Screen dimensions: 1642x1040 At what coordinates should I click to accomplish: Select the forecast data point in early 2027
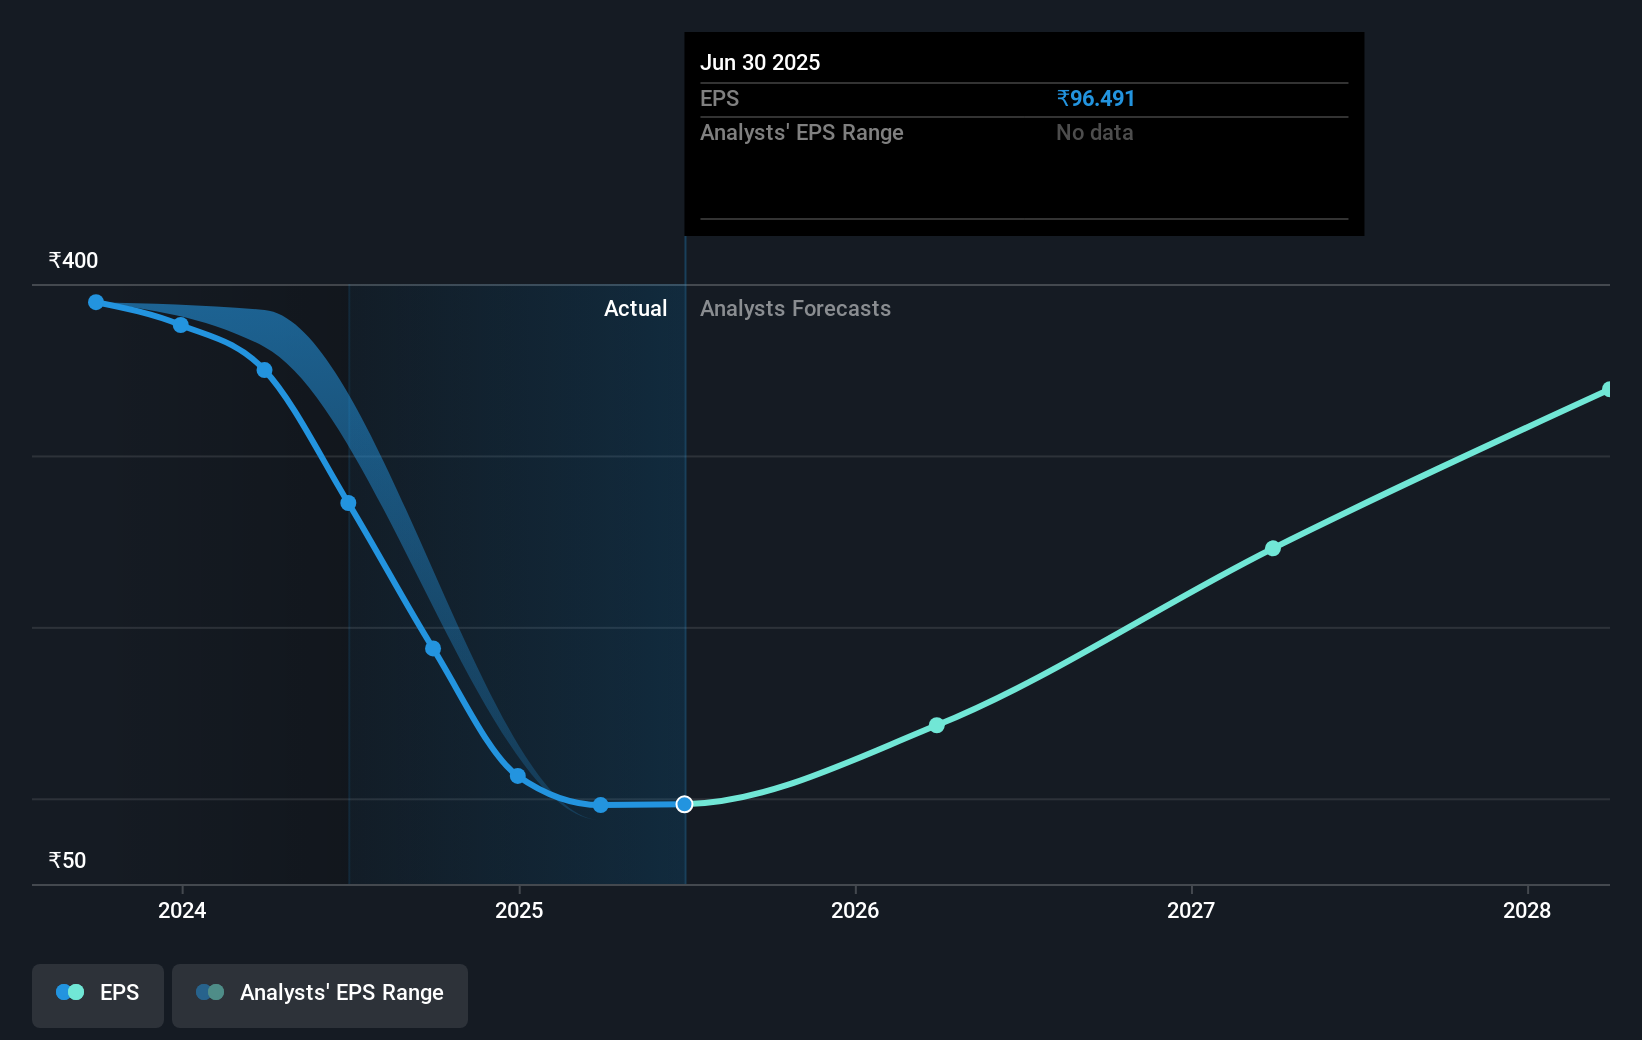1273,548
